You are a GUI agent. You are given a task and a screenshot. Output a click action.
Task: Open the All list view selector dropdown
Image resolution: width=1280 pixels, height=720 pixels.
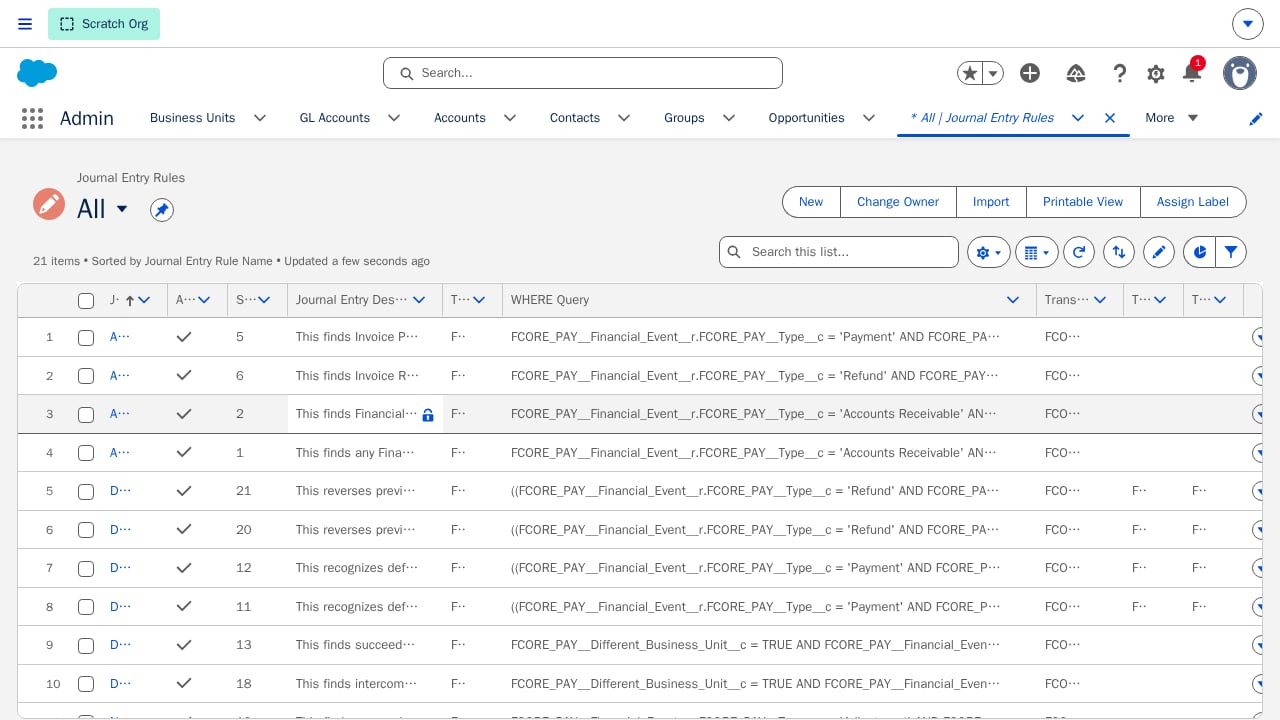122,209
